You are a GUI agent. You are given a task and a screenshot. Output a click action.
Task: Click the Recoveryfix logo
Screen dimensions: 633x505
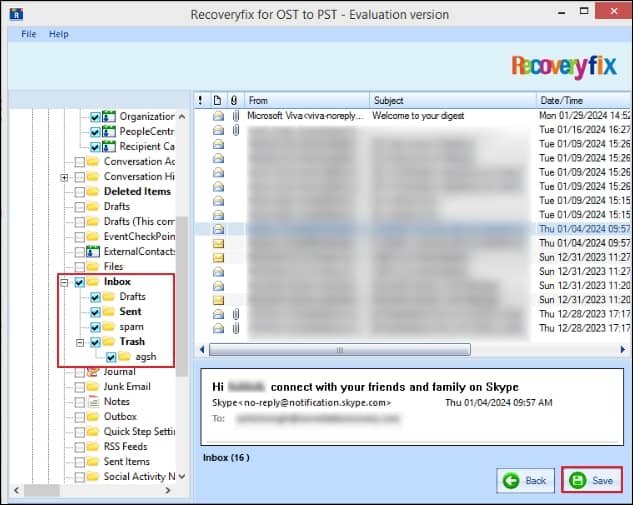(x=564, y=66)
